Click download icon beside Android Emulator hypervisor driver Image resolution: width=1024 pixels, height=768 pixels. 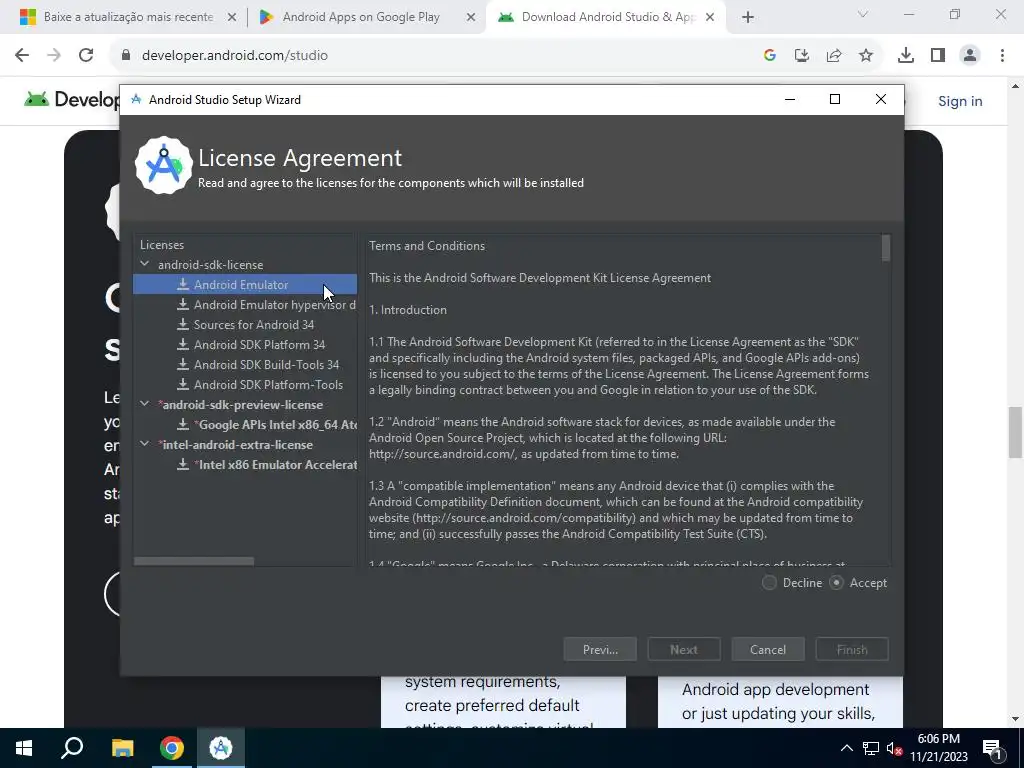tap(183, 305)
